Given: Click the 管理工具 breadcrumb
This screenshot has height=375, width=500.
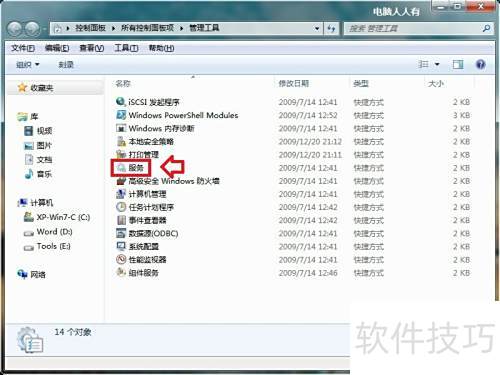Looking at the screenshot, I should tap(204, 28).
